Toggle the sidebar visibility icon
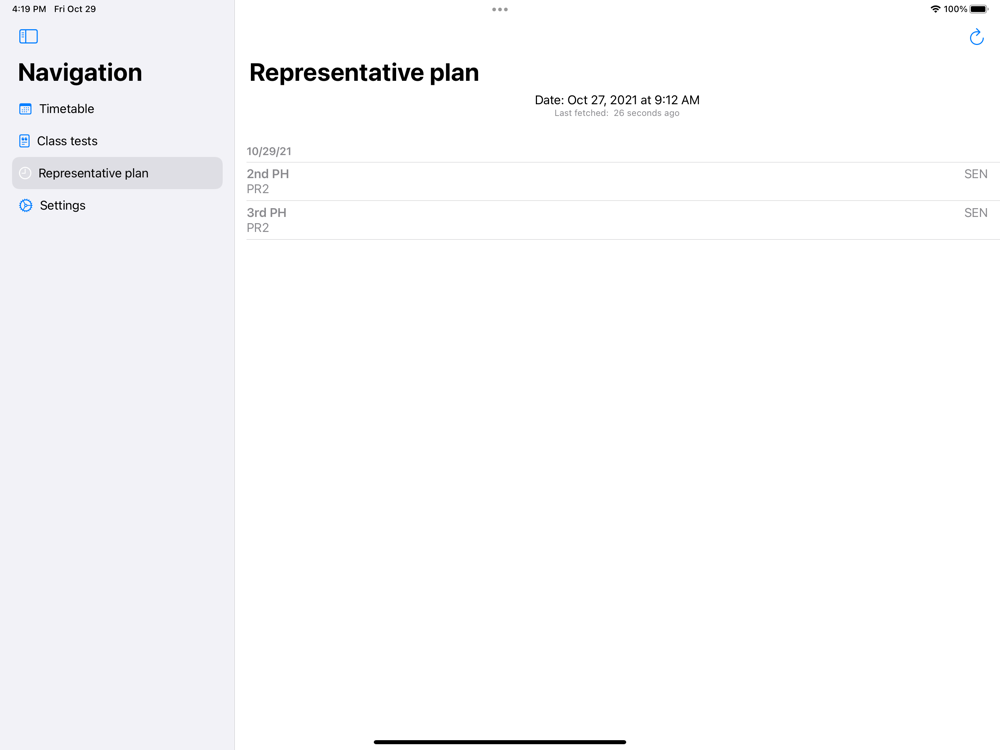This screenshot has width=1000, height=750. pyautogui.click(x=28, y=37)
